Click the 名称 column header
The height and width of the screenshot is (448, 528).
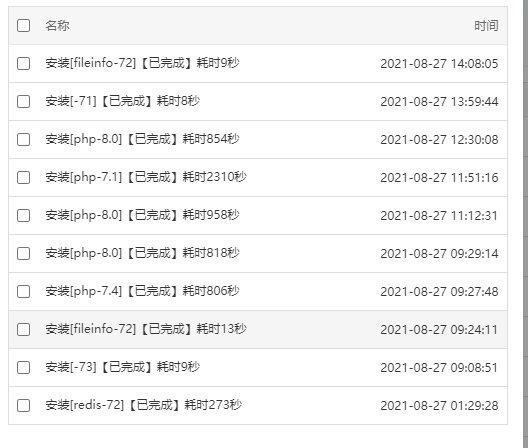pos(58,26)
